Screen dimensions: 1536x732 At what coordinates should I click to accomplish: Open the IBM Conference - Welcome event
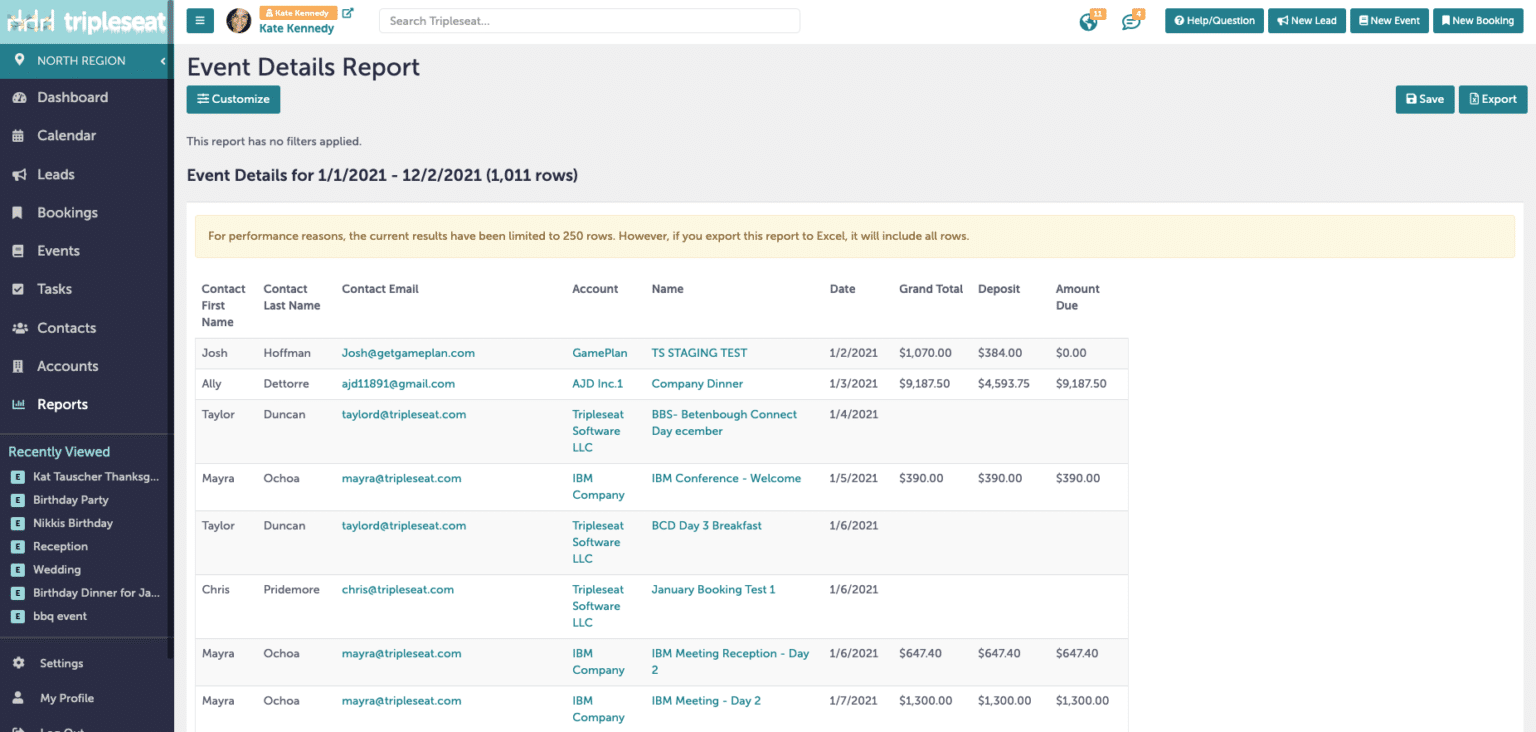click(x=726, y=479)
